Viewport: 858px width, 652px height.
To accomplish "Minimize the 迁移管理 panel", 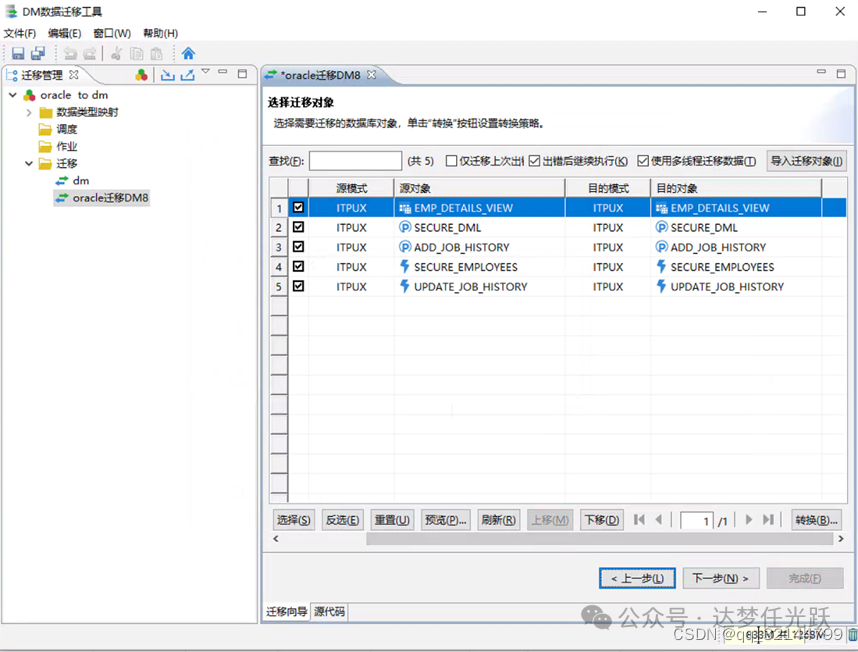I will (x=223, y=72).
